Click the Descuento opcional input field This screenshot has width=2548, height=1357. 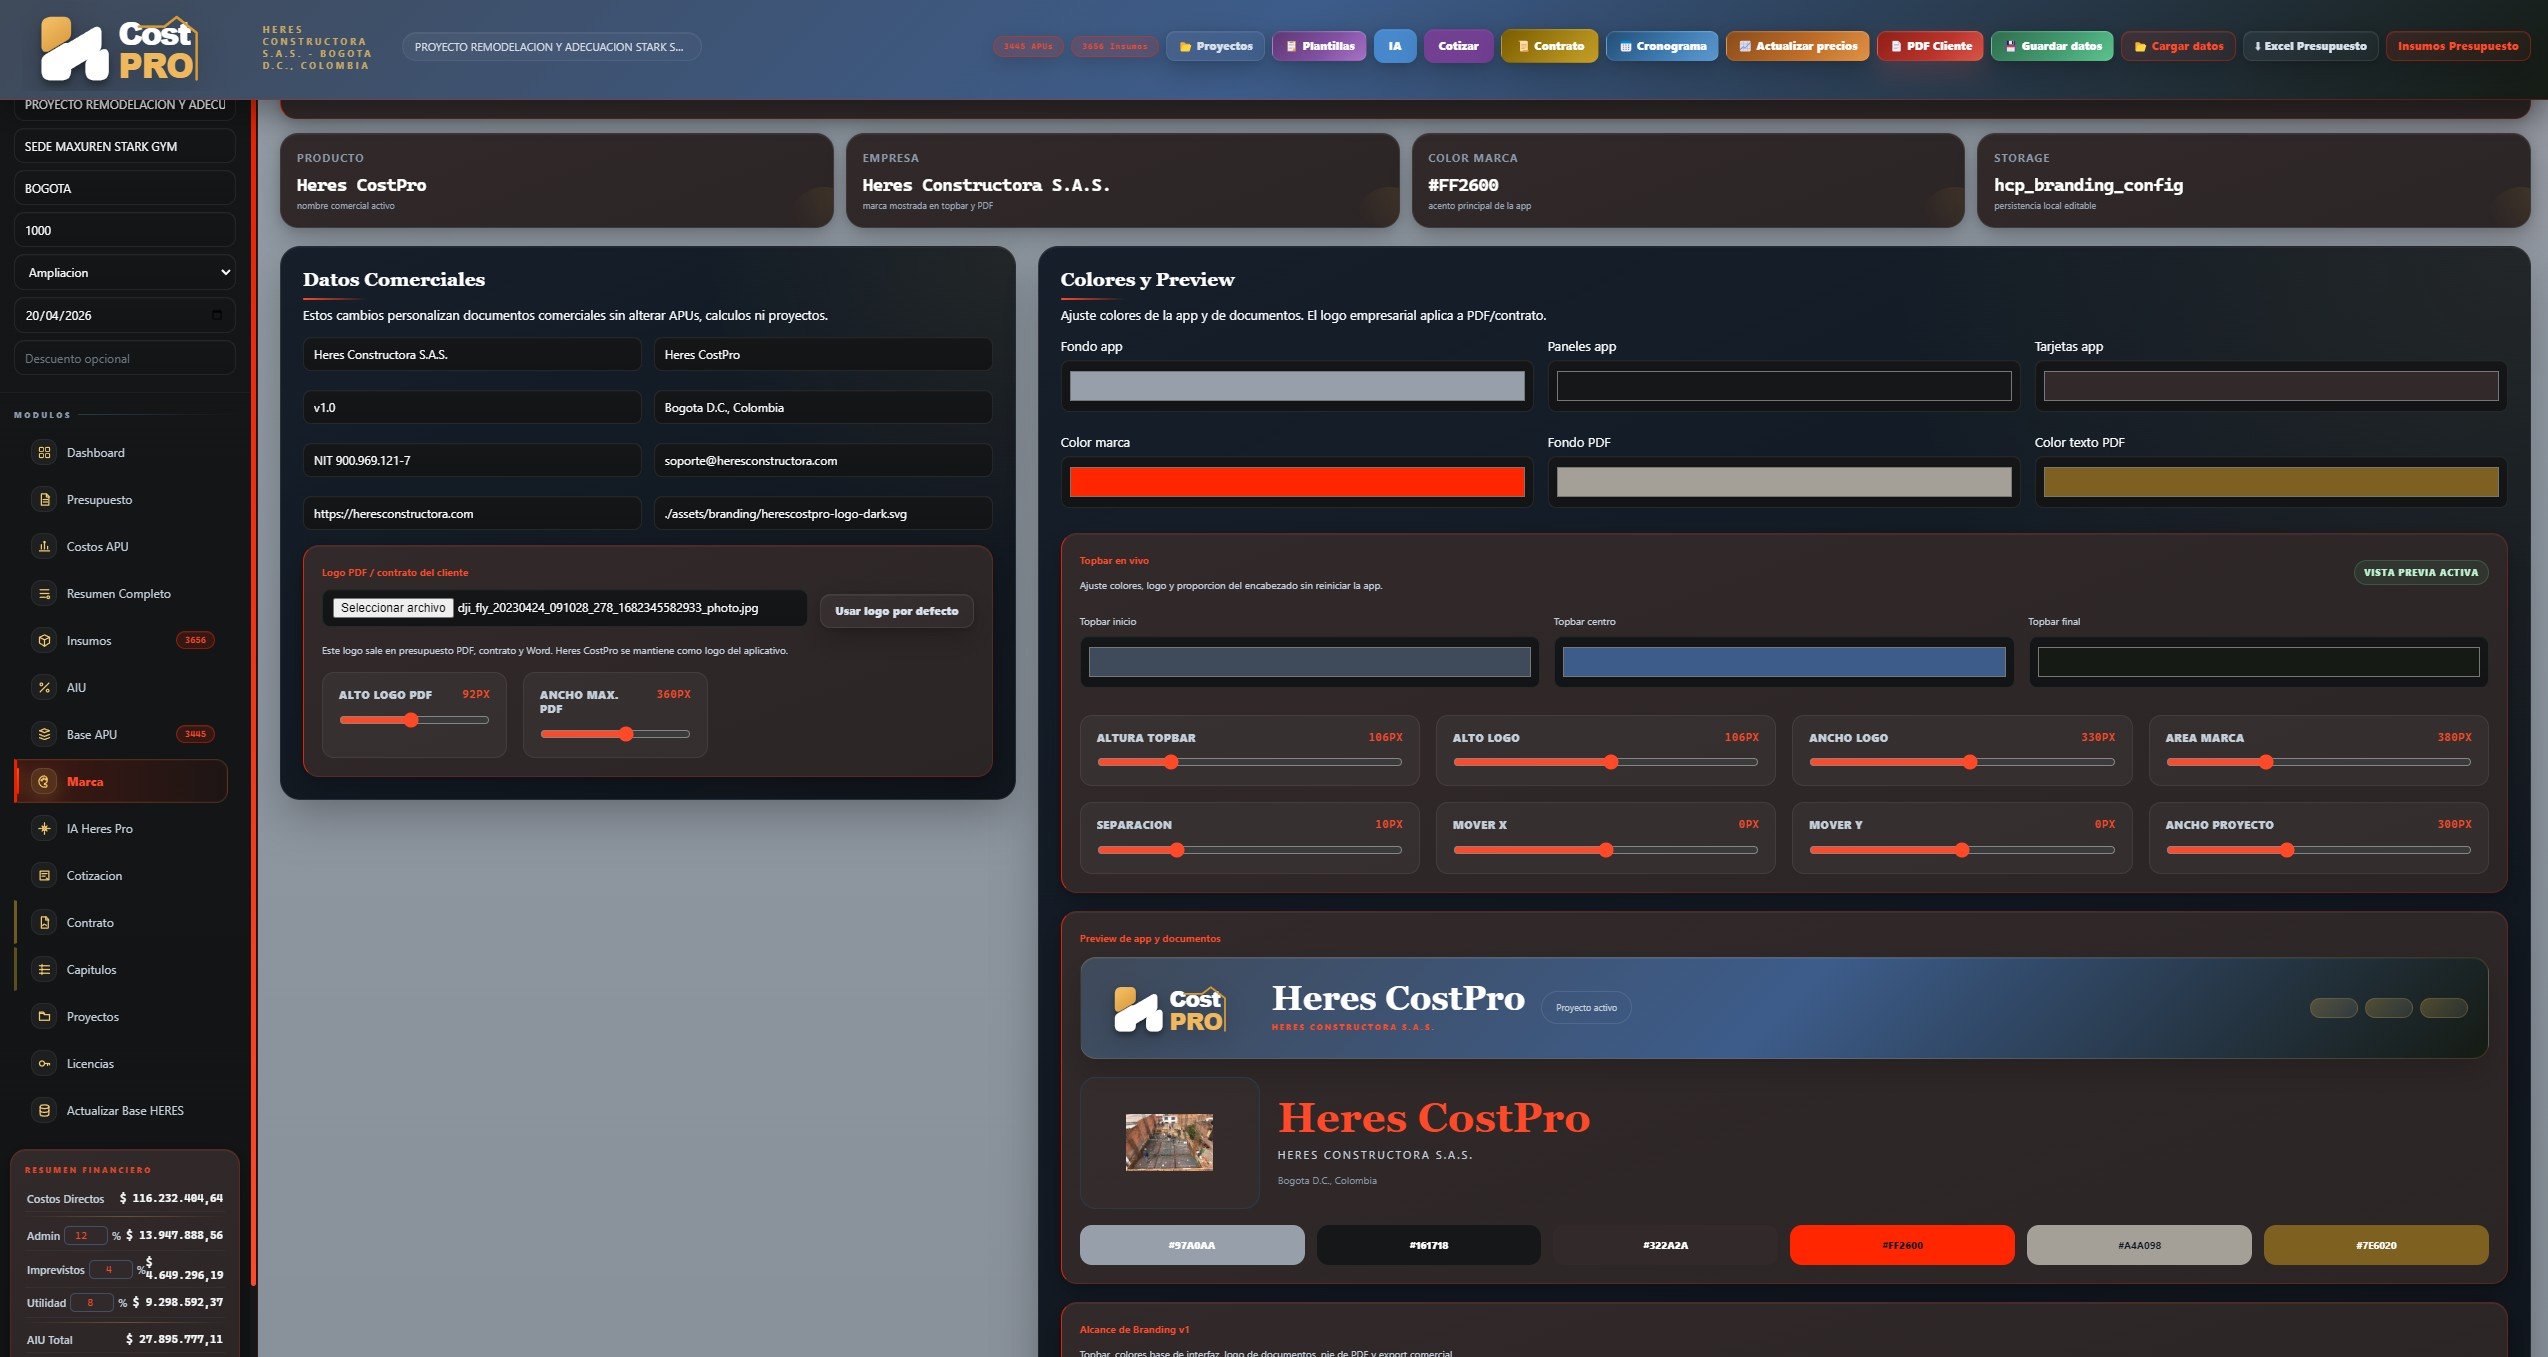coord(125,359)
